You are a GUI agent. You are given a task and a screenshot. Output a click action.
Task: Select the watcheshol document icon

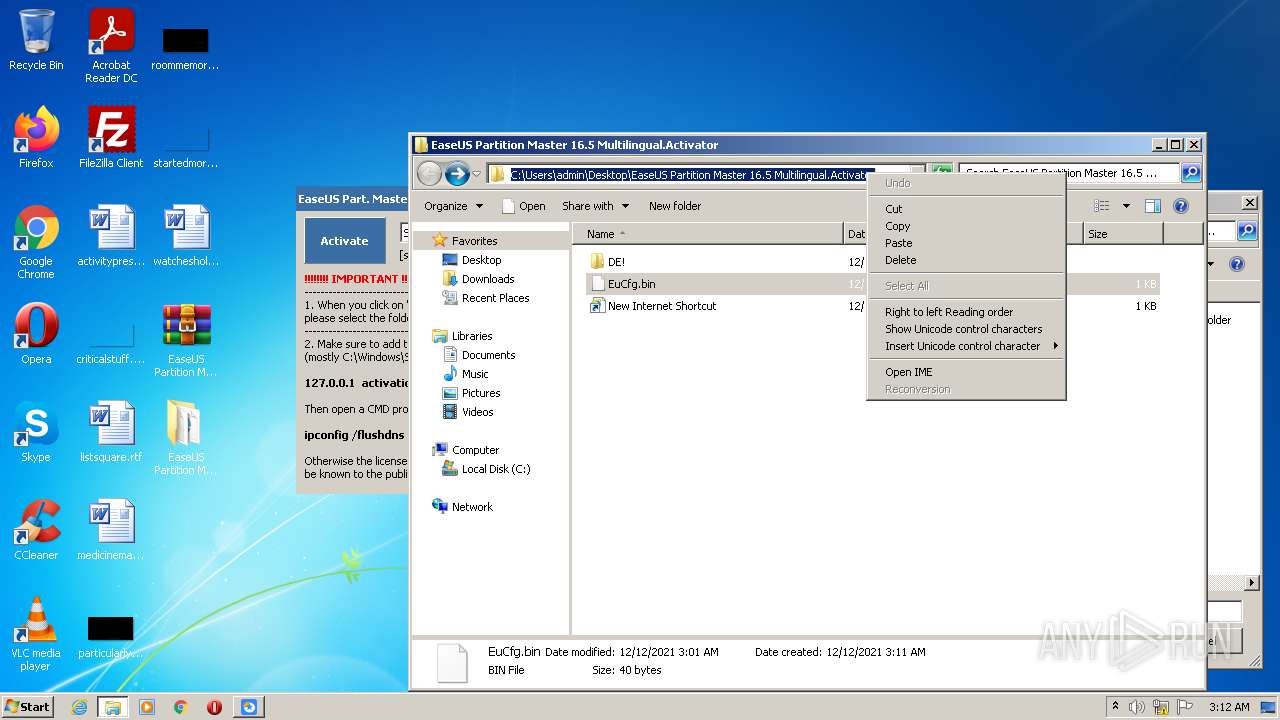pos(186,236)
